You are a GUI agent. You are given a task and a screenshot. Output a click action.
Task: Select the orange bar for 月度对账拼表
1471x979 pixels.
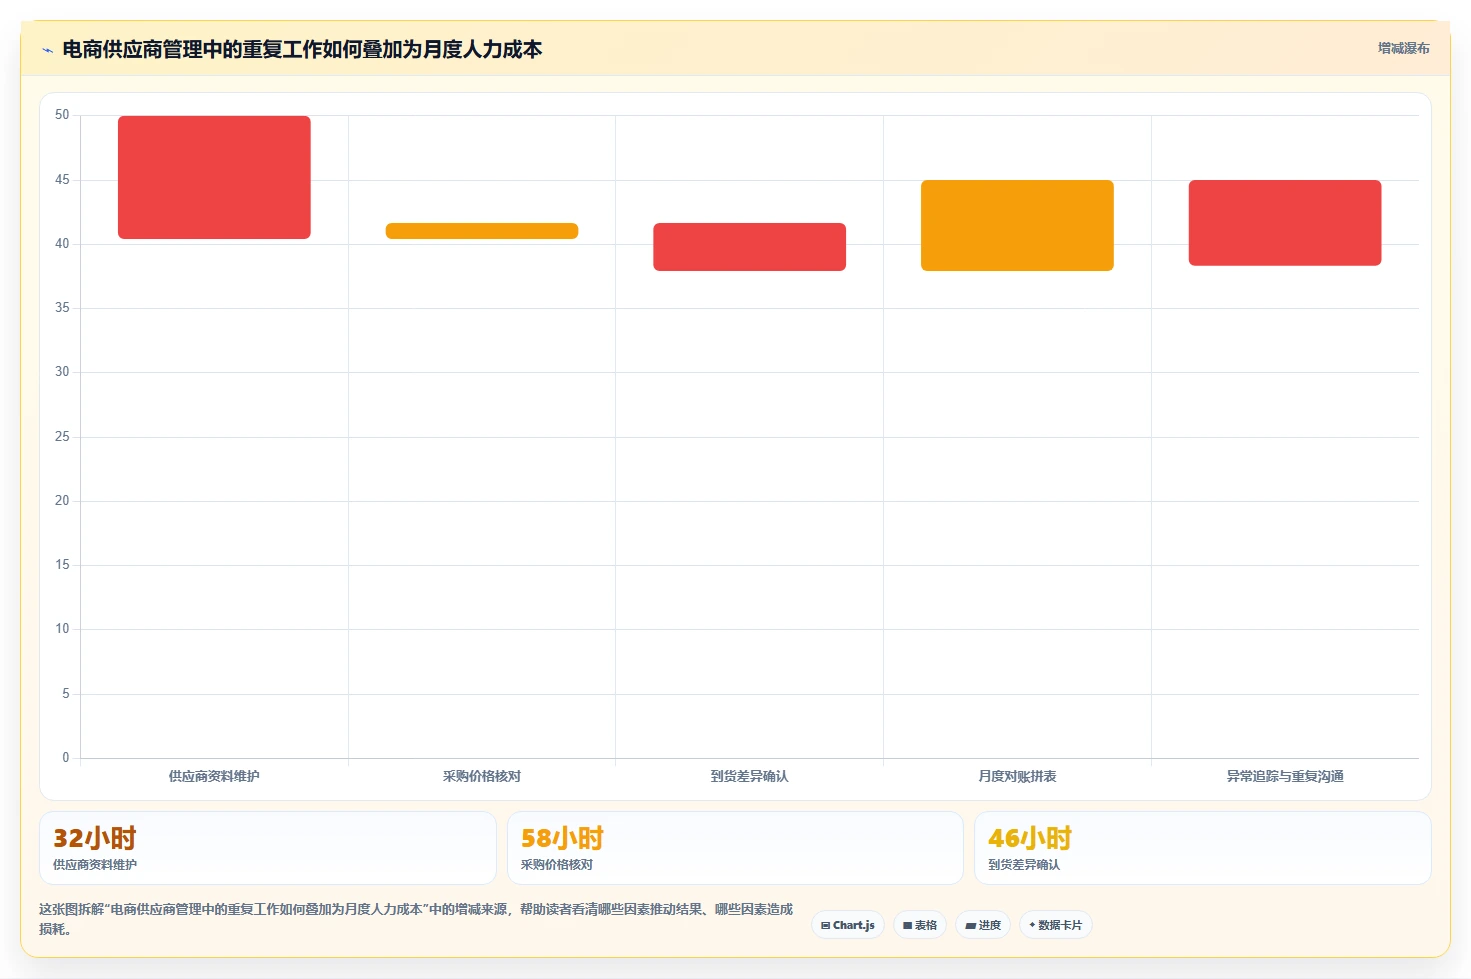click(1017, 225)
